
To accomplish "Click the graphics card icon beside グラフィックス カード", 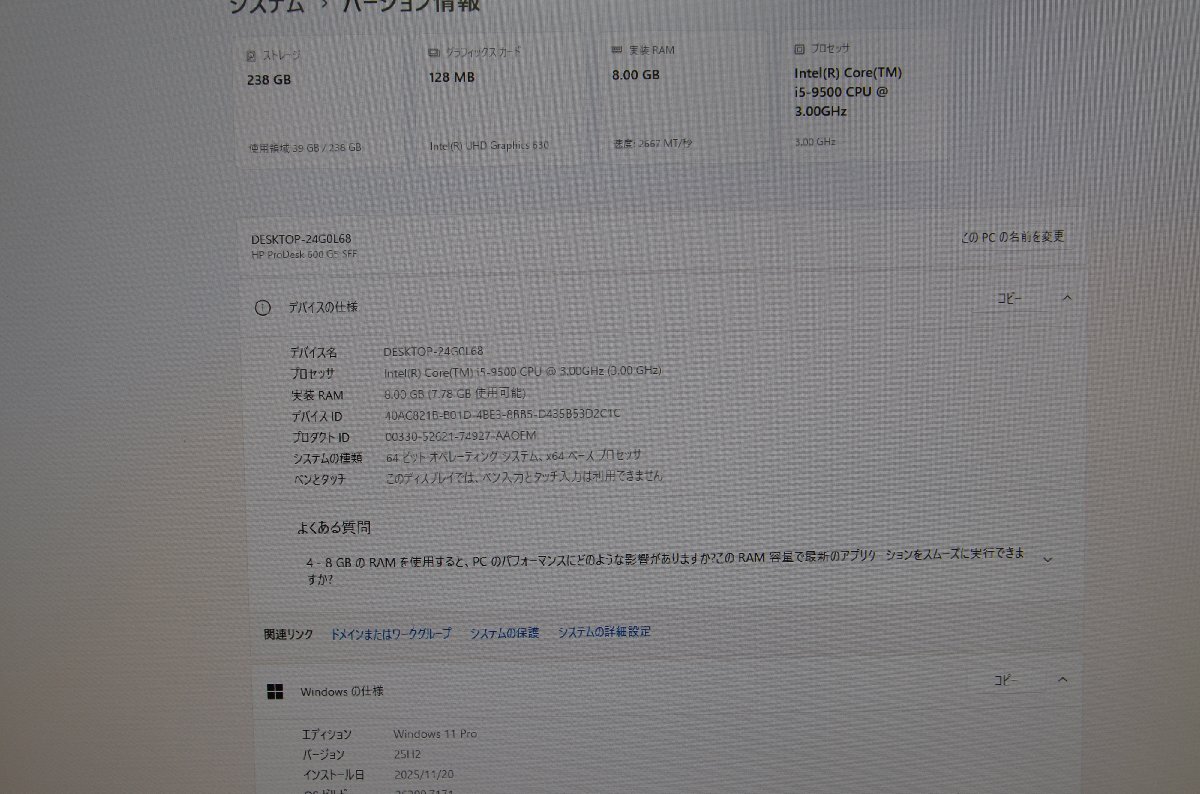I will (x=434, y=52).
